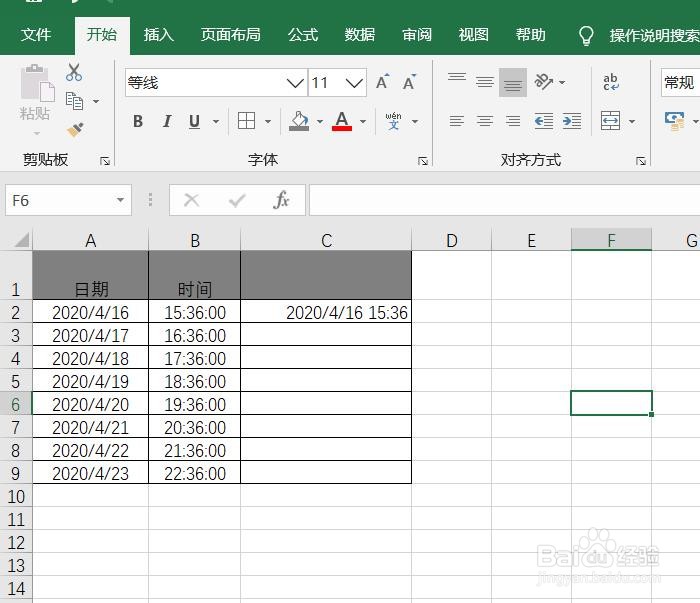This screenshot has width=700, height=603.
Task: Click the formula bar Enter checkmark
Action: coord(237,200)
